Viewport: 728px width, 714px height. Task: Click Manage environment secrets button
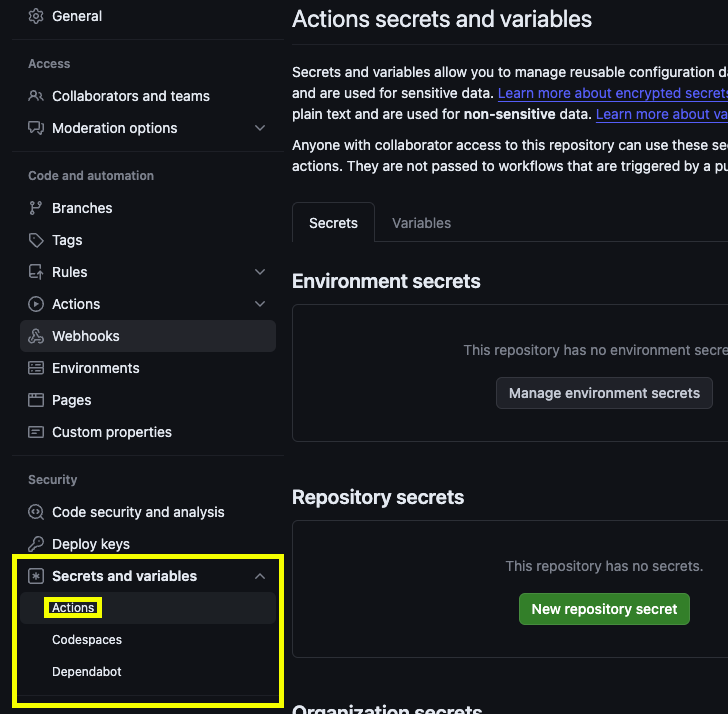(604, 393)
